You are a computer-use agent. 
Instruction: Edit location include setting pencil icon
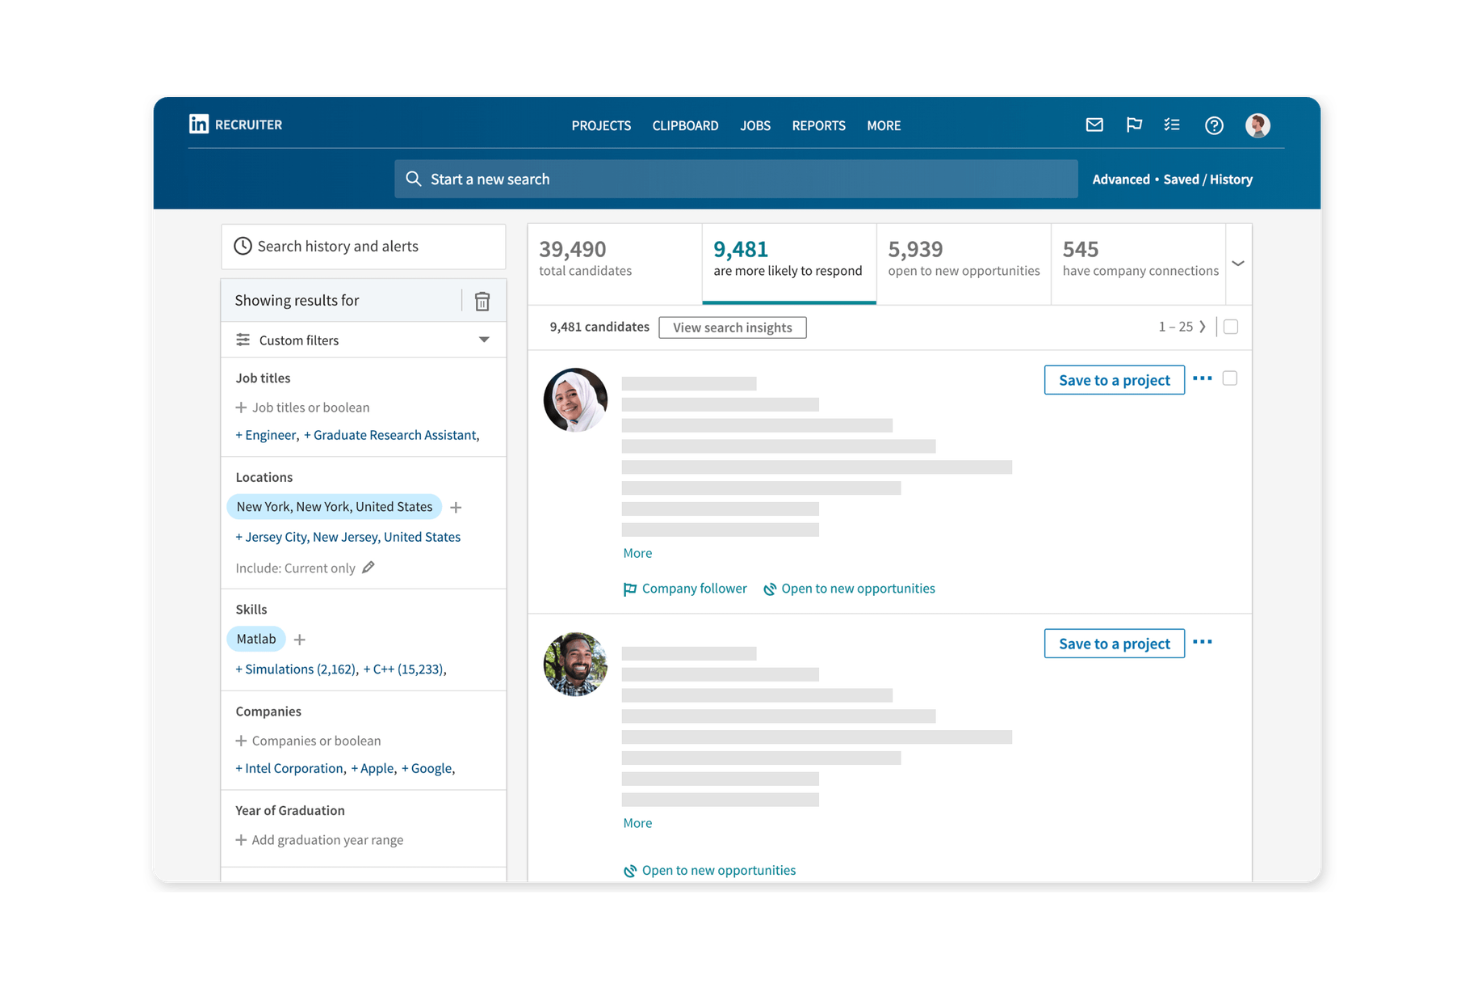tap(368, 567)
